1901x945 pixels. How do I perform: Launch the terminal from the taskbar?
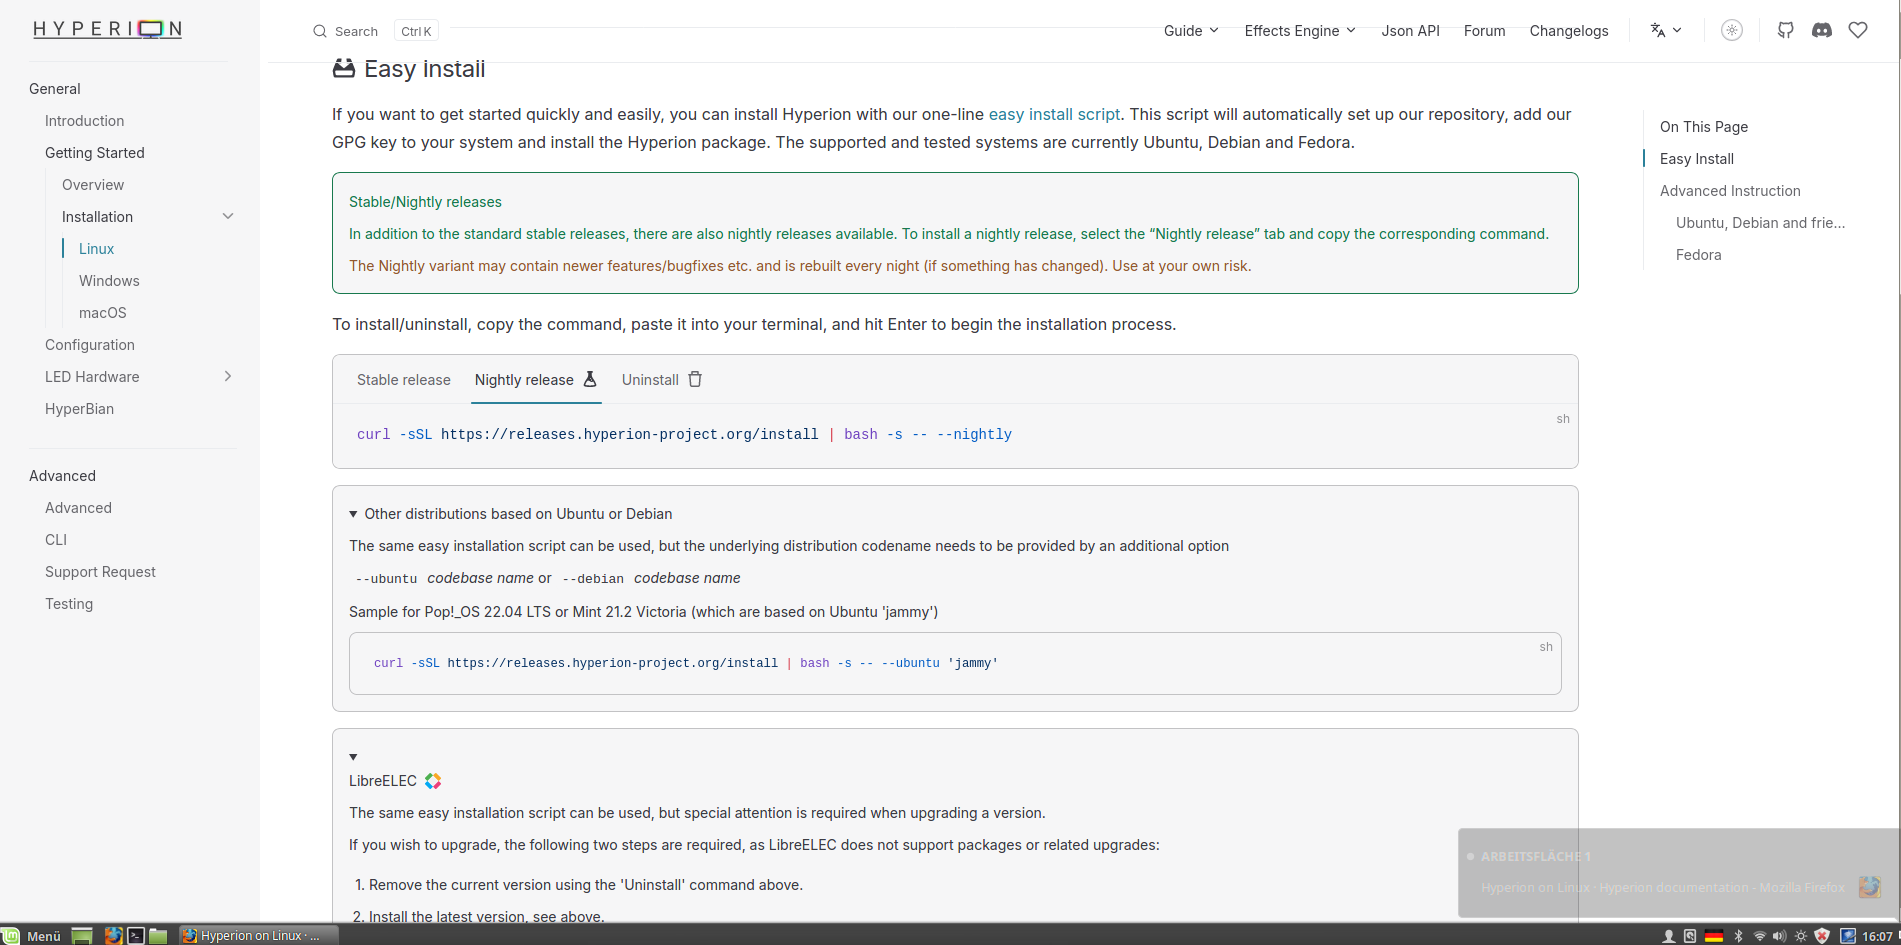136,936
